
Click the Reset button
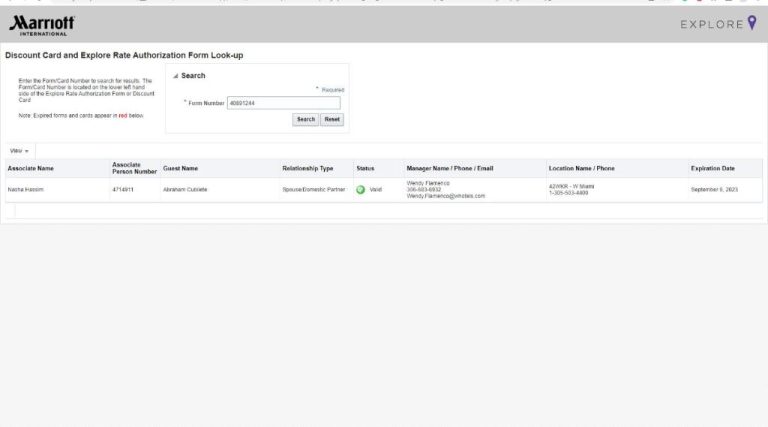click(x=332, y=119)
